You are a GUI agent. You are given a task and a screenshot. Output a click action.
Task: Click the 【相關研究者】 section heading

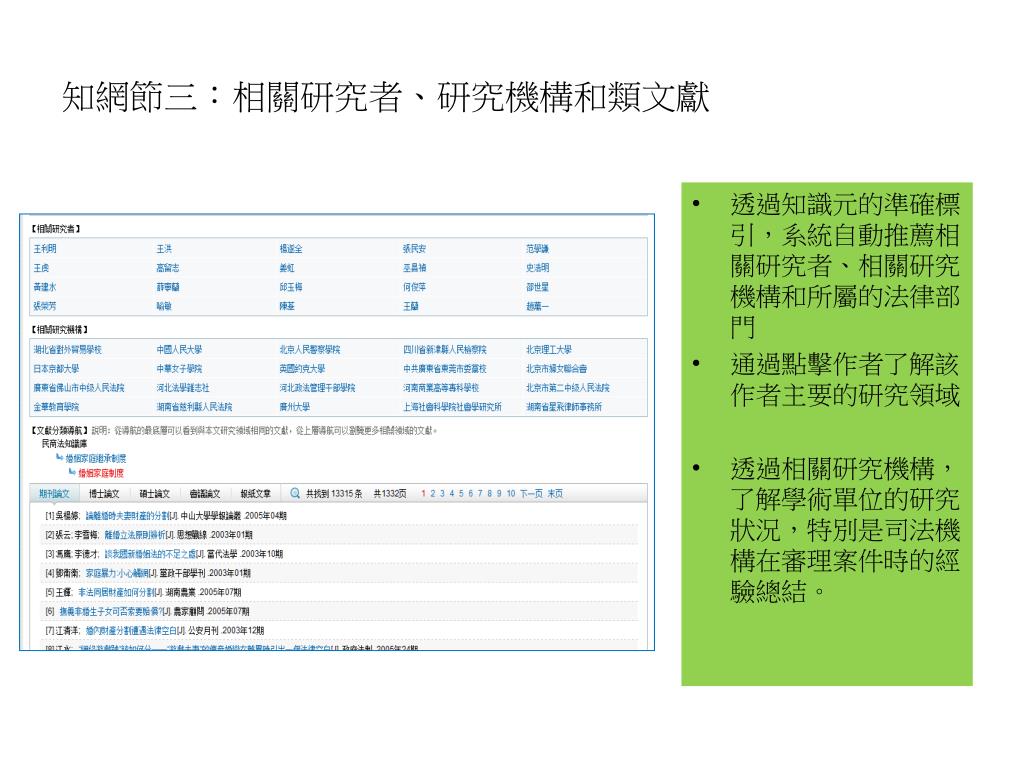pos(56,229)
